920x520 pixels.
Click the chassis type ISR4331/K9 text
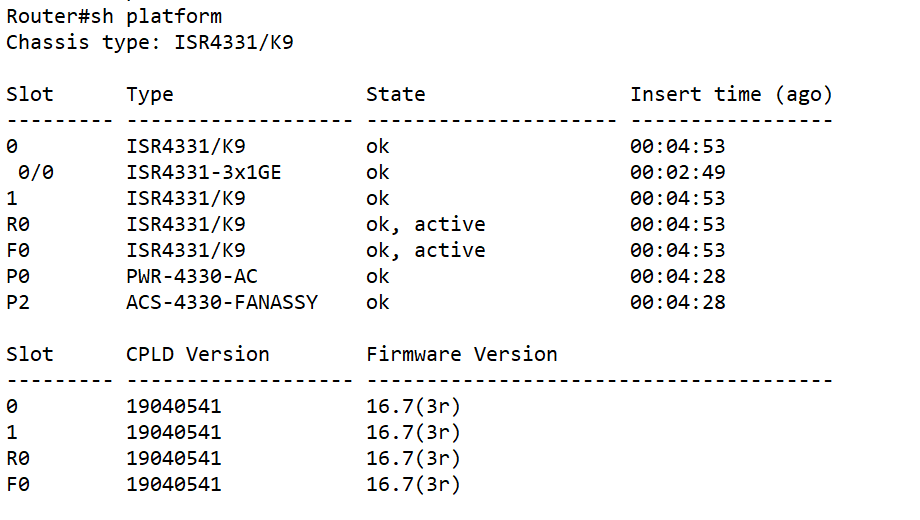tap(234, 42)
